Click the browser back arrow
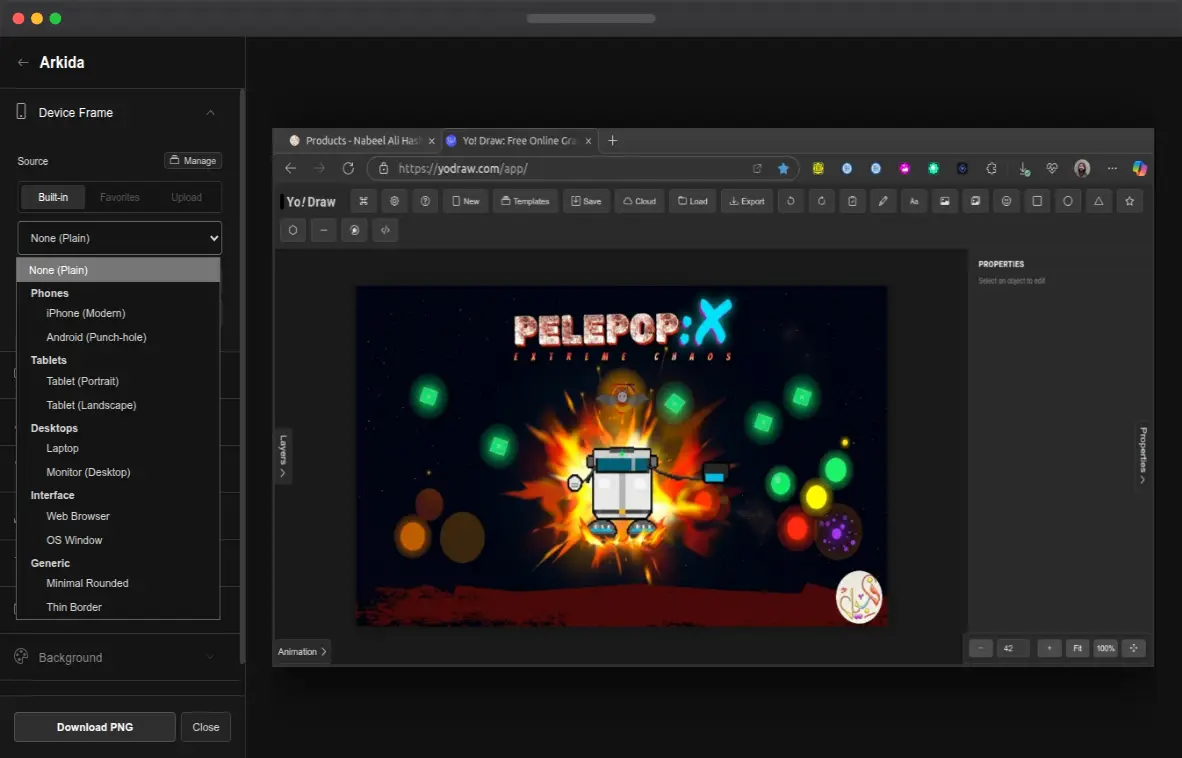 click(290, 168)
